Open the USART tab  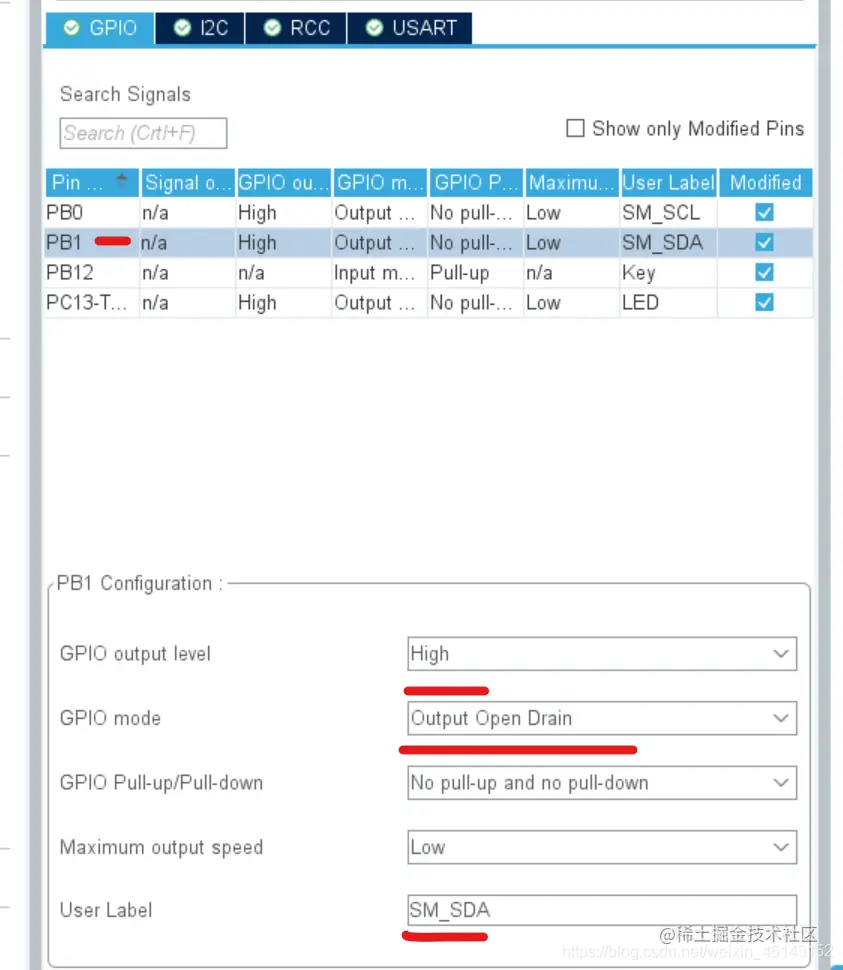pos(410,28)
